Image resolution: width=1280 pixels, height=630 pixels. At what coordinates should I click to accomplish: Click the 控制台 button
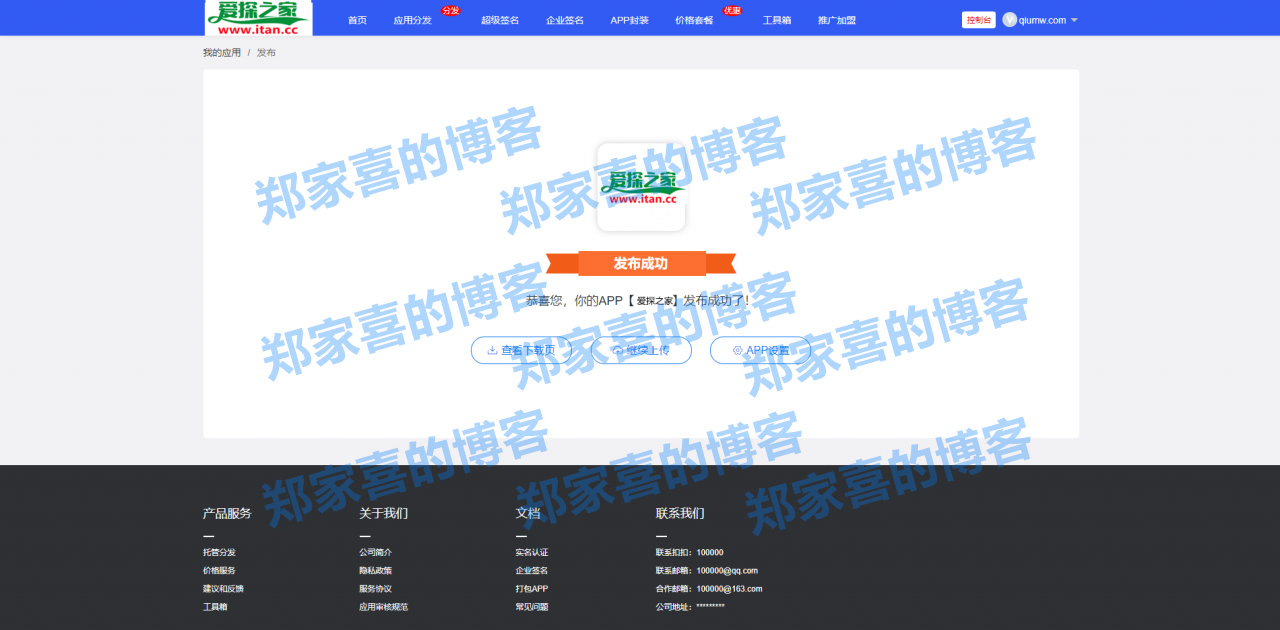[x=979, y=20]
